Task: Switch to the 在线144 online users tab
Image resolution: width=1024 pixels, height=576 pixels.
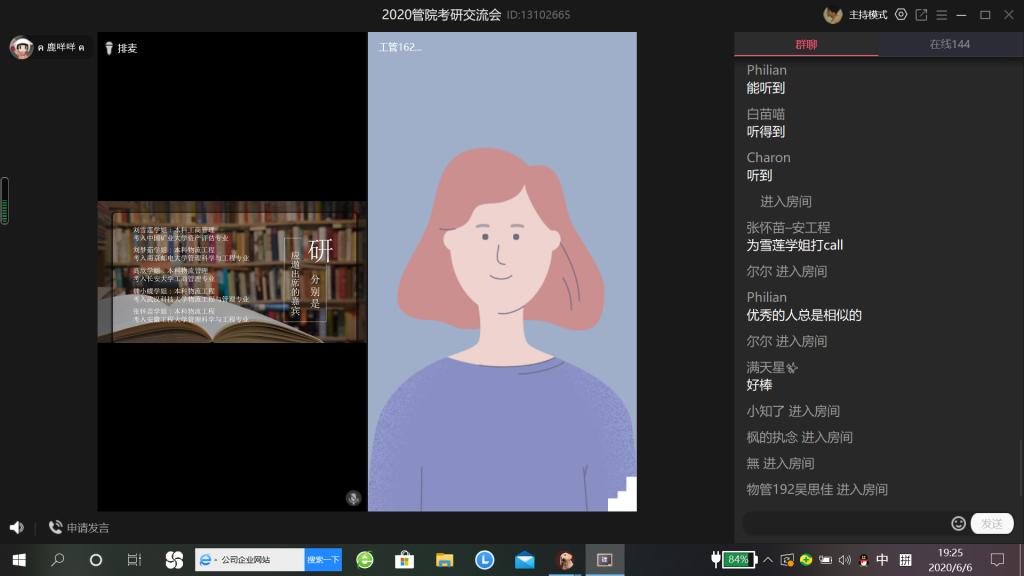Action: click(x=950, y=44)
